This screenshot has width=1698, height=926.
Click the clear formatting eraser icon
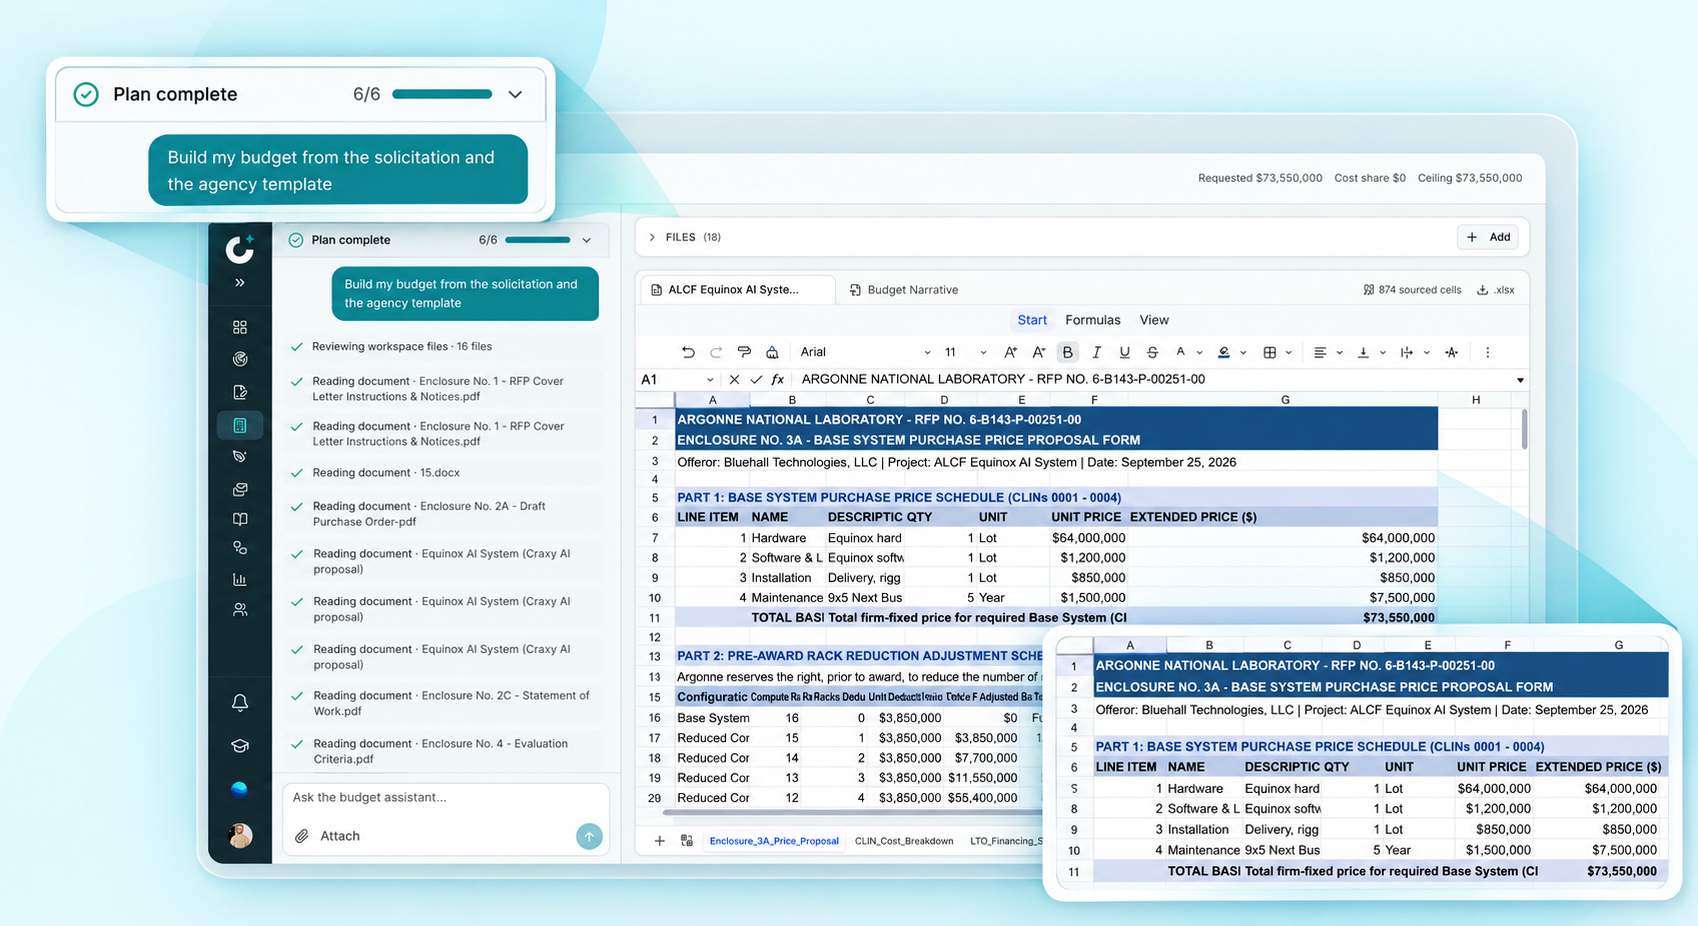coord(772,352)
